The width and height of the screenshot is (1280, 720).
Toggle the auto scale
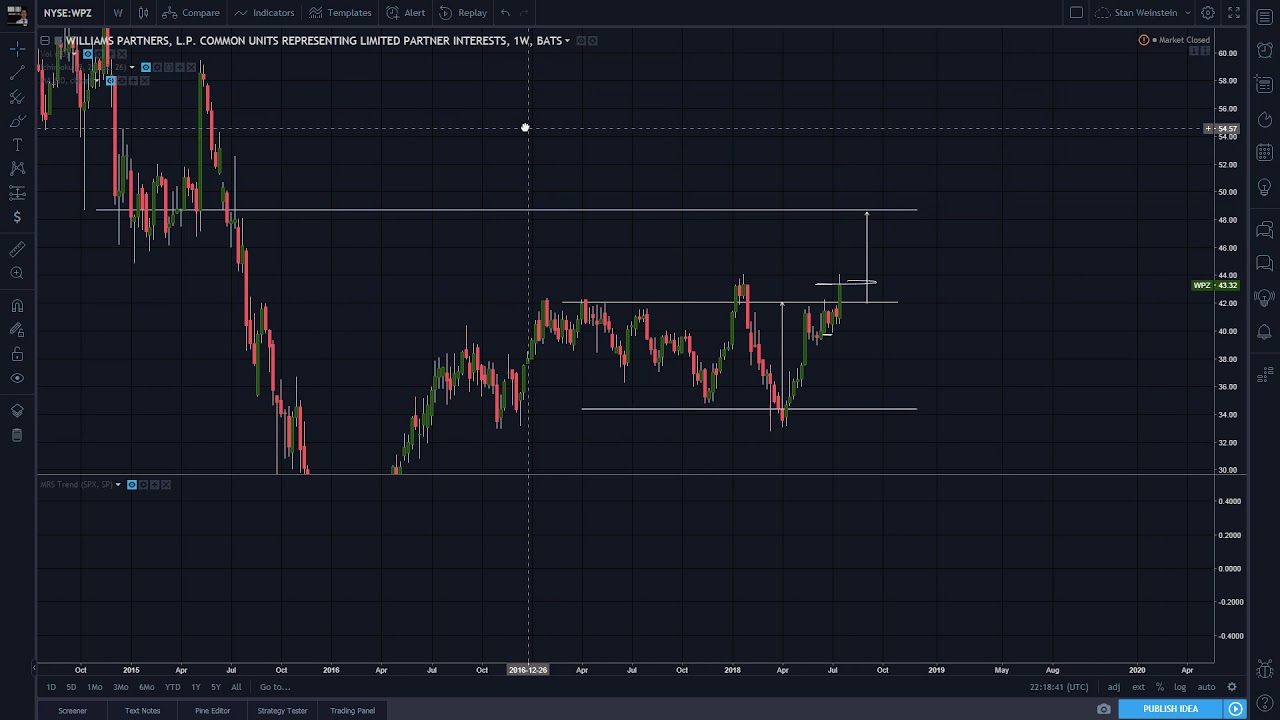coord(1206,687)
